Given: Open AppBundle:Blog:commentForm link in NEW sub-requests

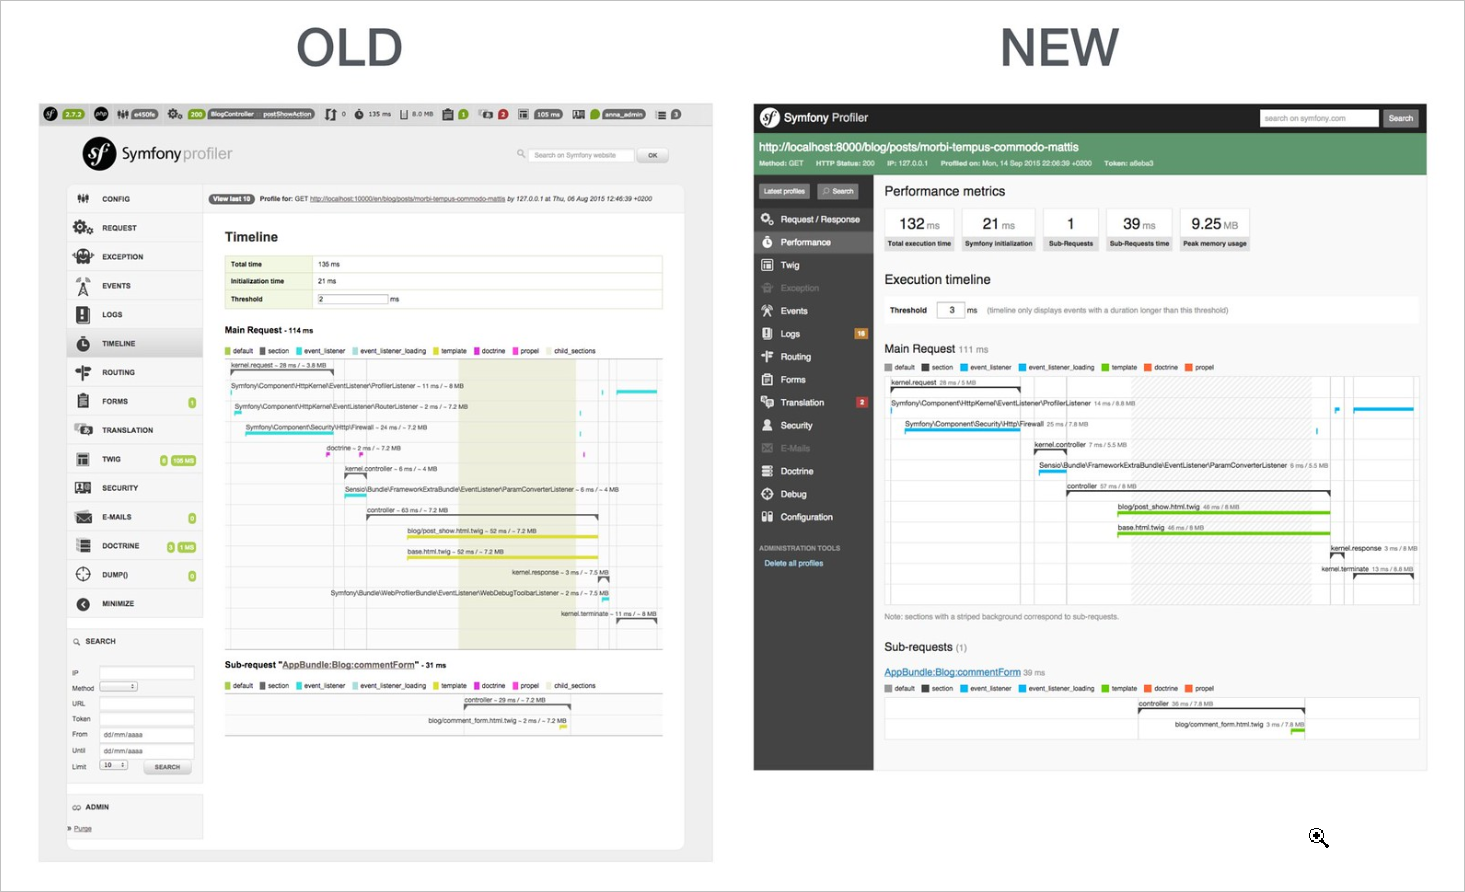Looking at the screenshot, I should [952, 672].
